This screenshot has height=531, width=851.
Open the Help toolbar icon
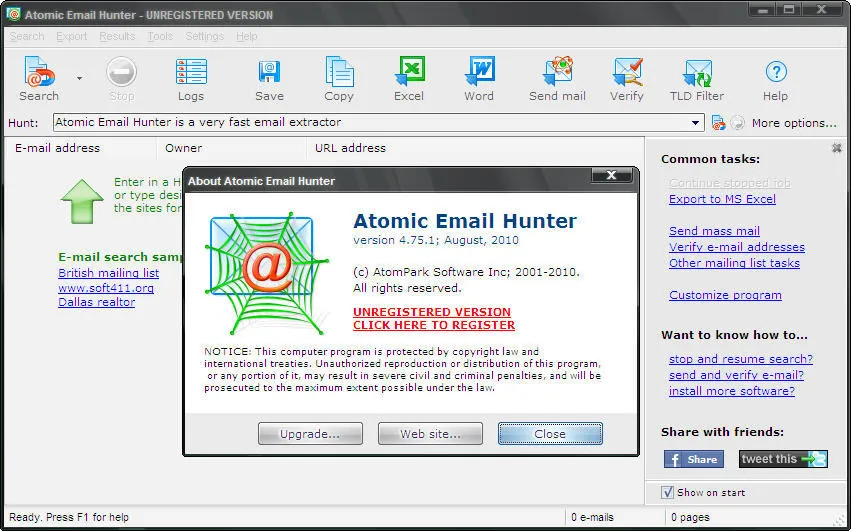click(776, 79)
